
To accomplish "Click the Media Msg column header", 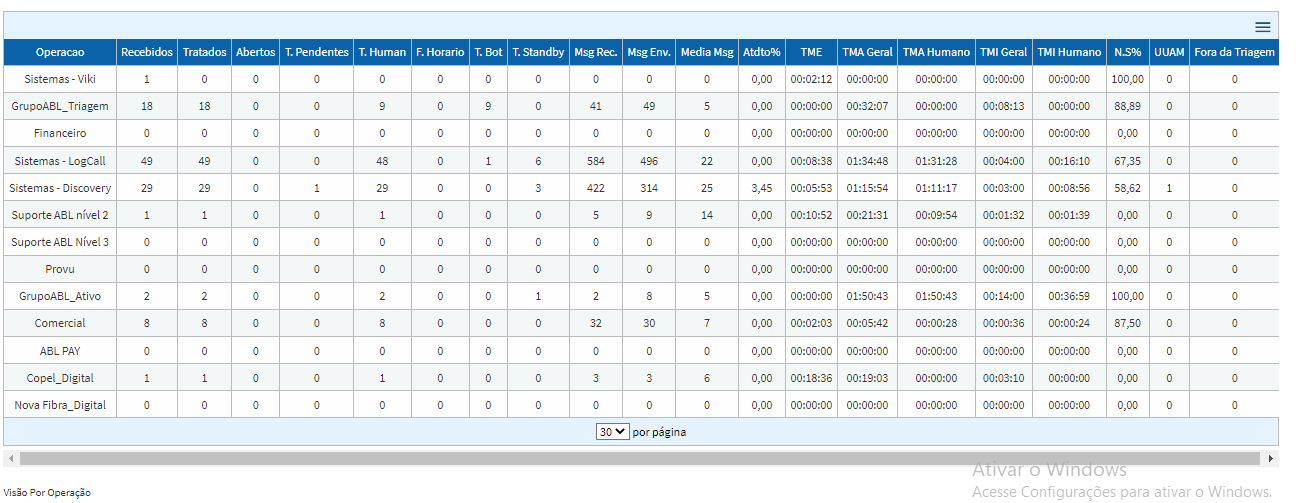I will point(707,52).
